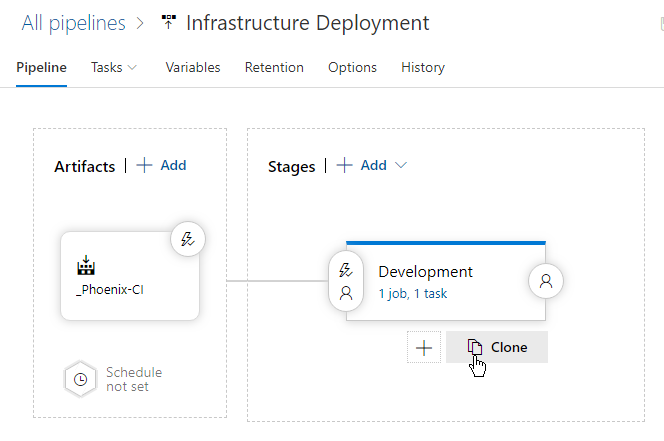Click the release pipeline icon beside title
The height and width of the screenshot is (441, 664).
click(x=168, y=23)
